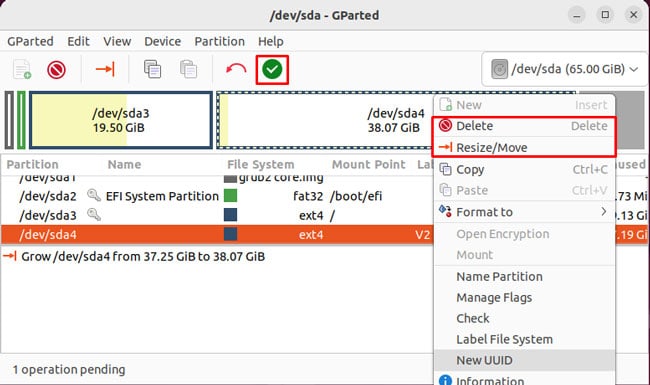The height and width of the screenshot is (385, 650).
Task: Click the blue Information icon in the context menu
Action: coord(445,380)
